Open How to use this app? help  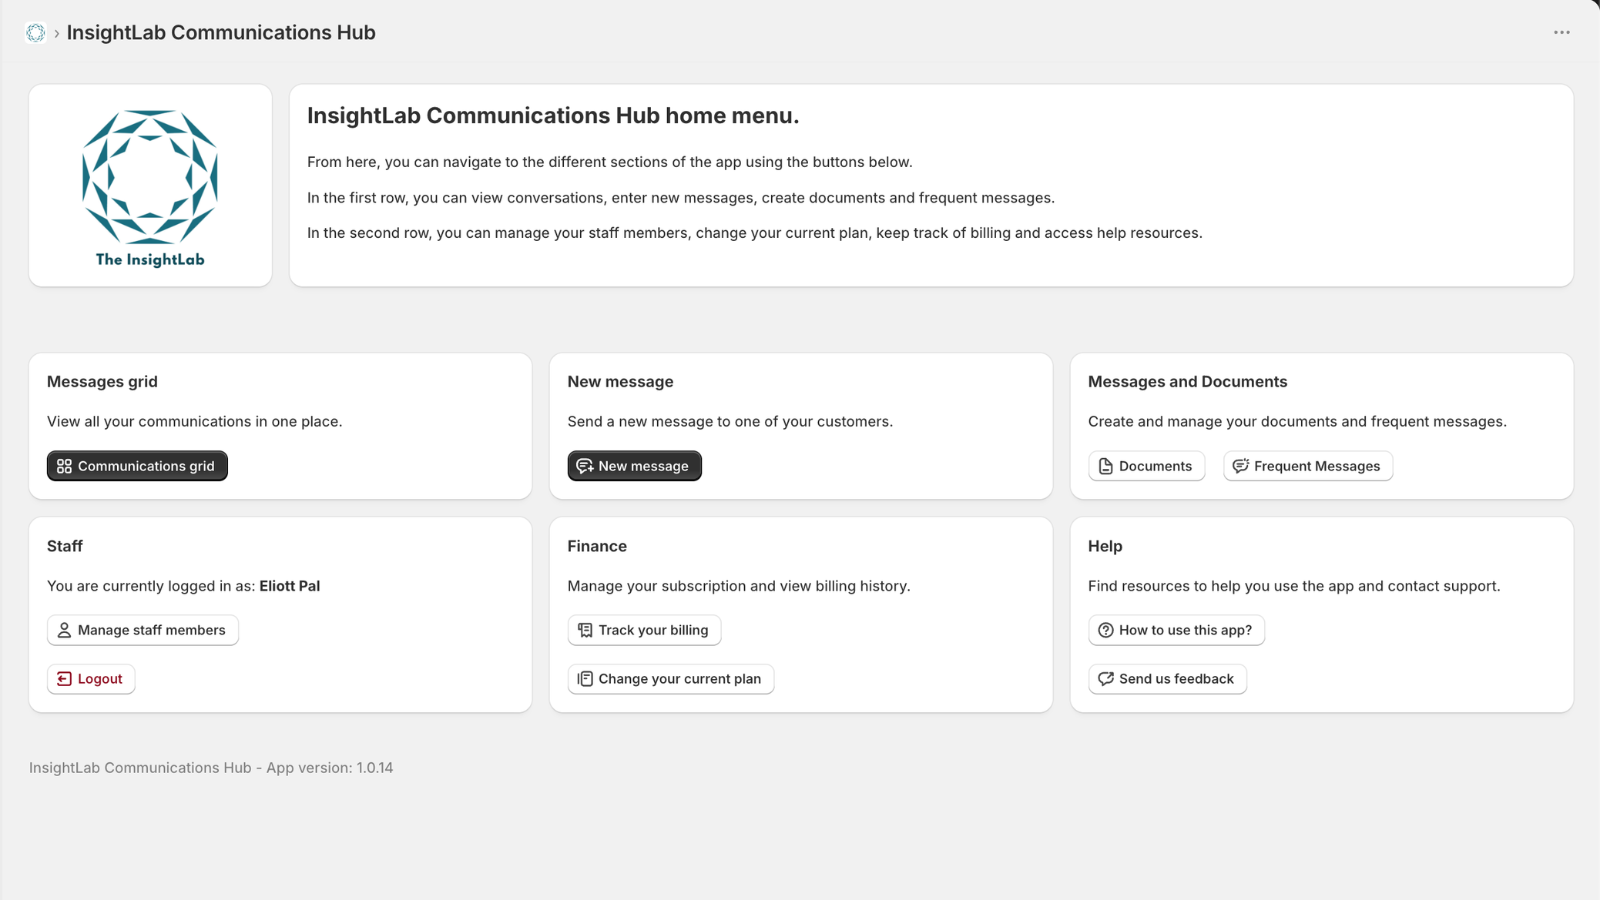pos(1176,630)
